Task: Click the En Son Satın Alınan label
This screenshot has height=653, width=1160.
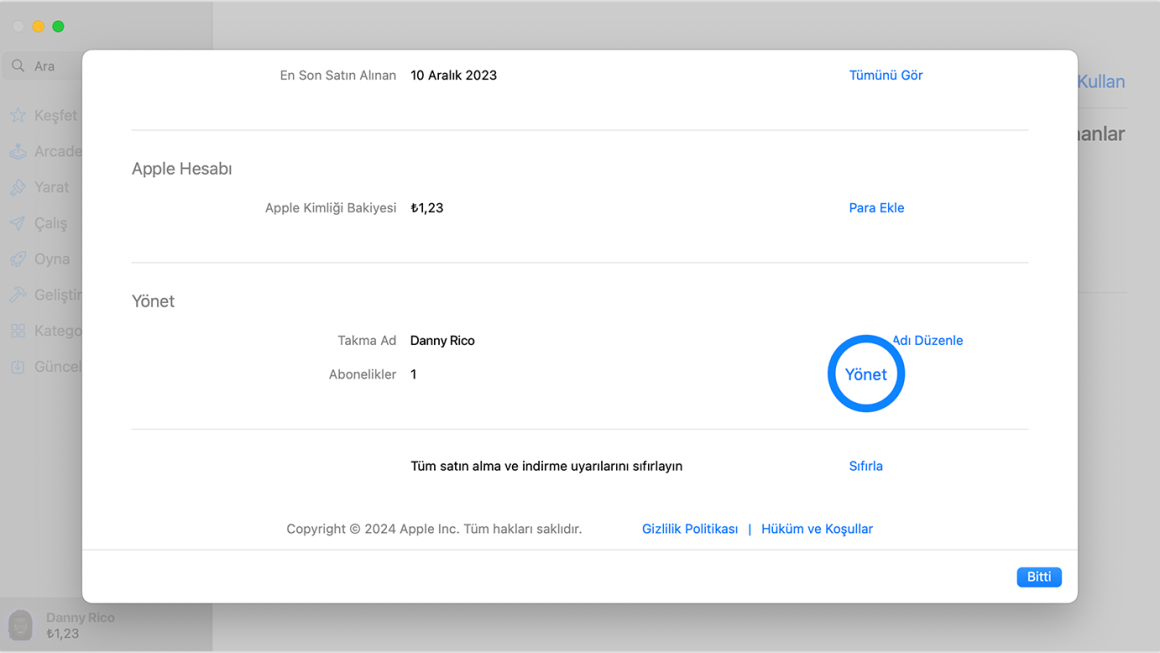Action: pyautogui.click(x=338, y=75)
